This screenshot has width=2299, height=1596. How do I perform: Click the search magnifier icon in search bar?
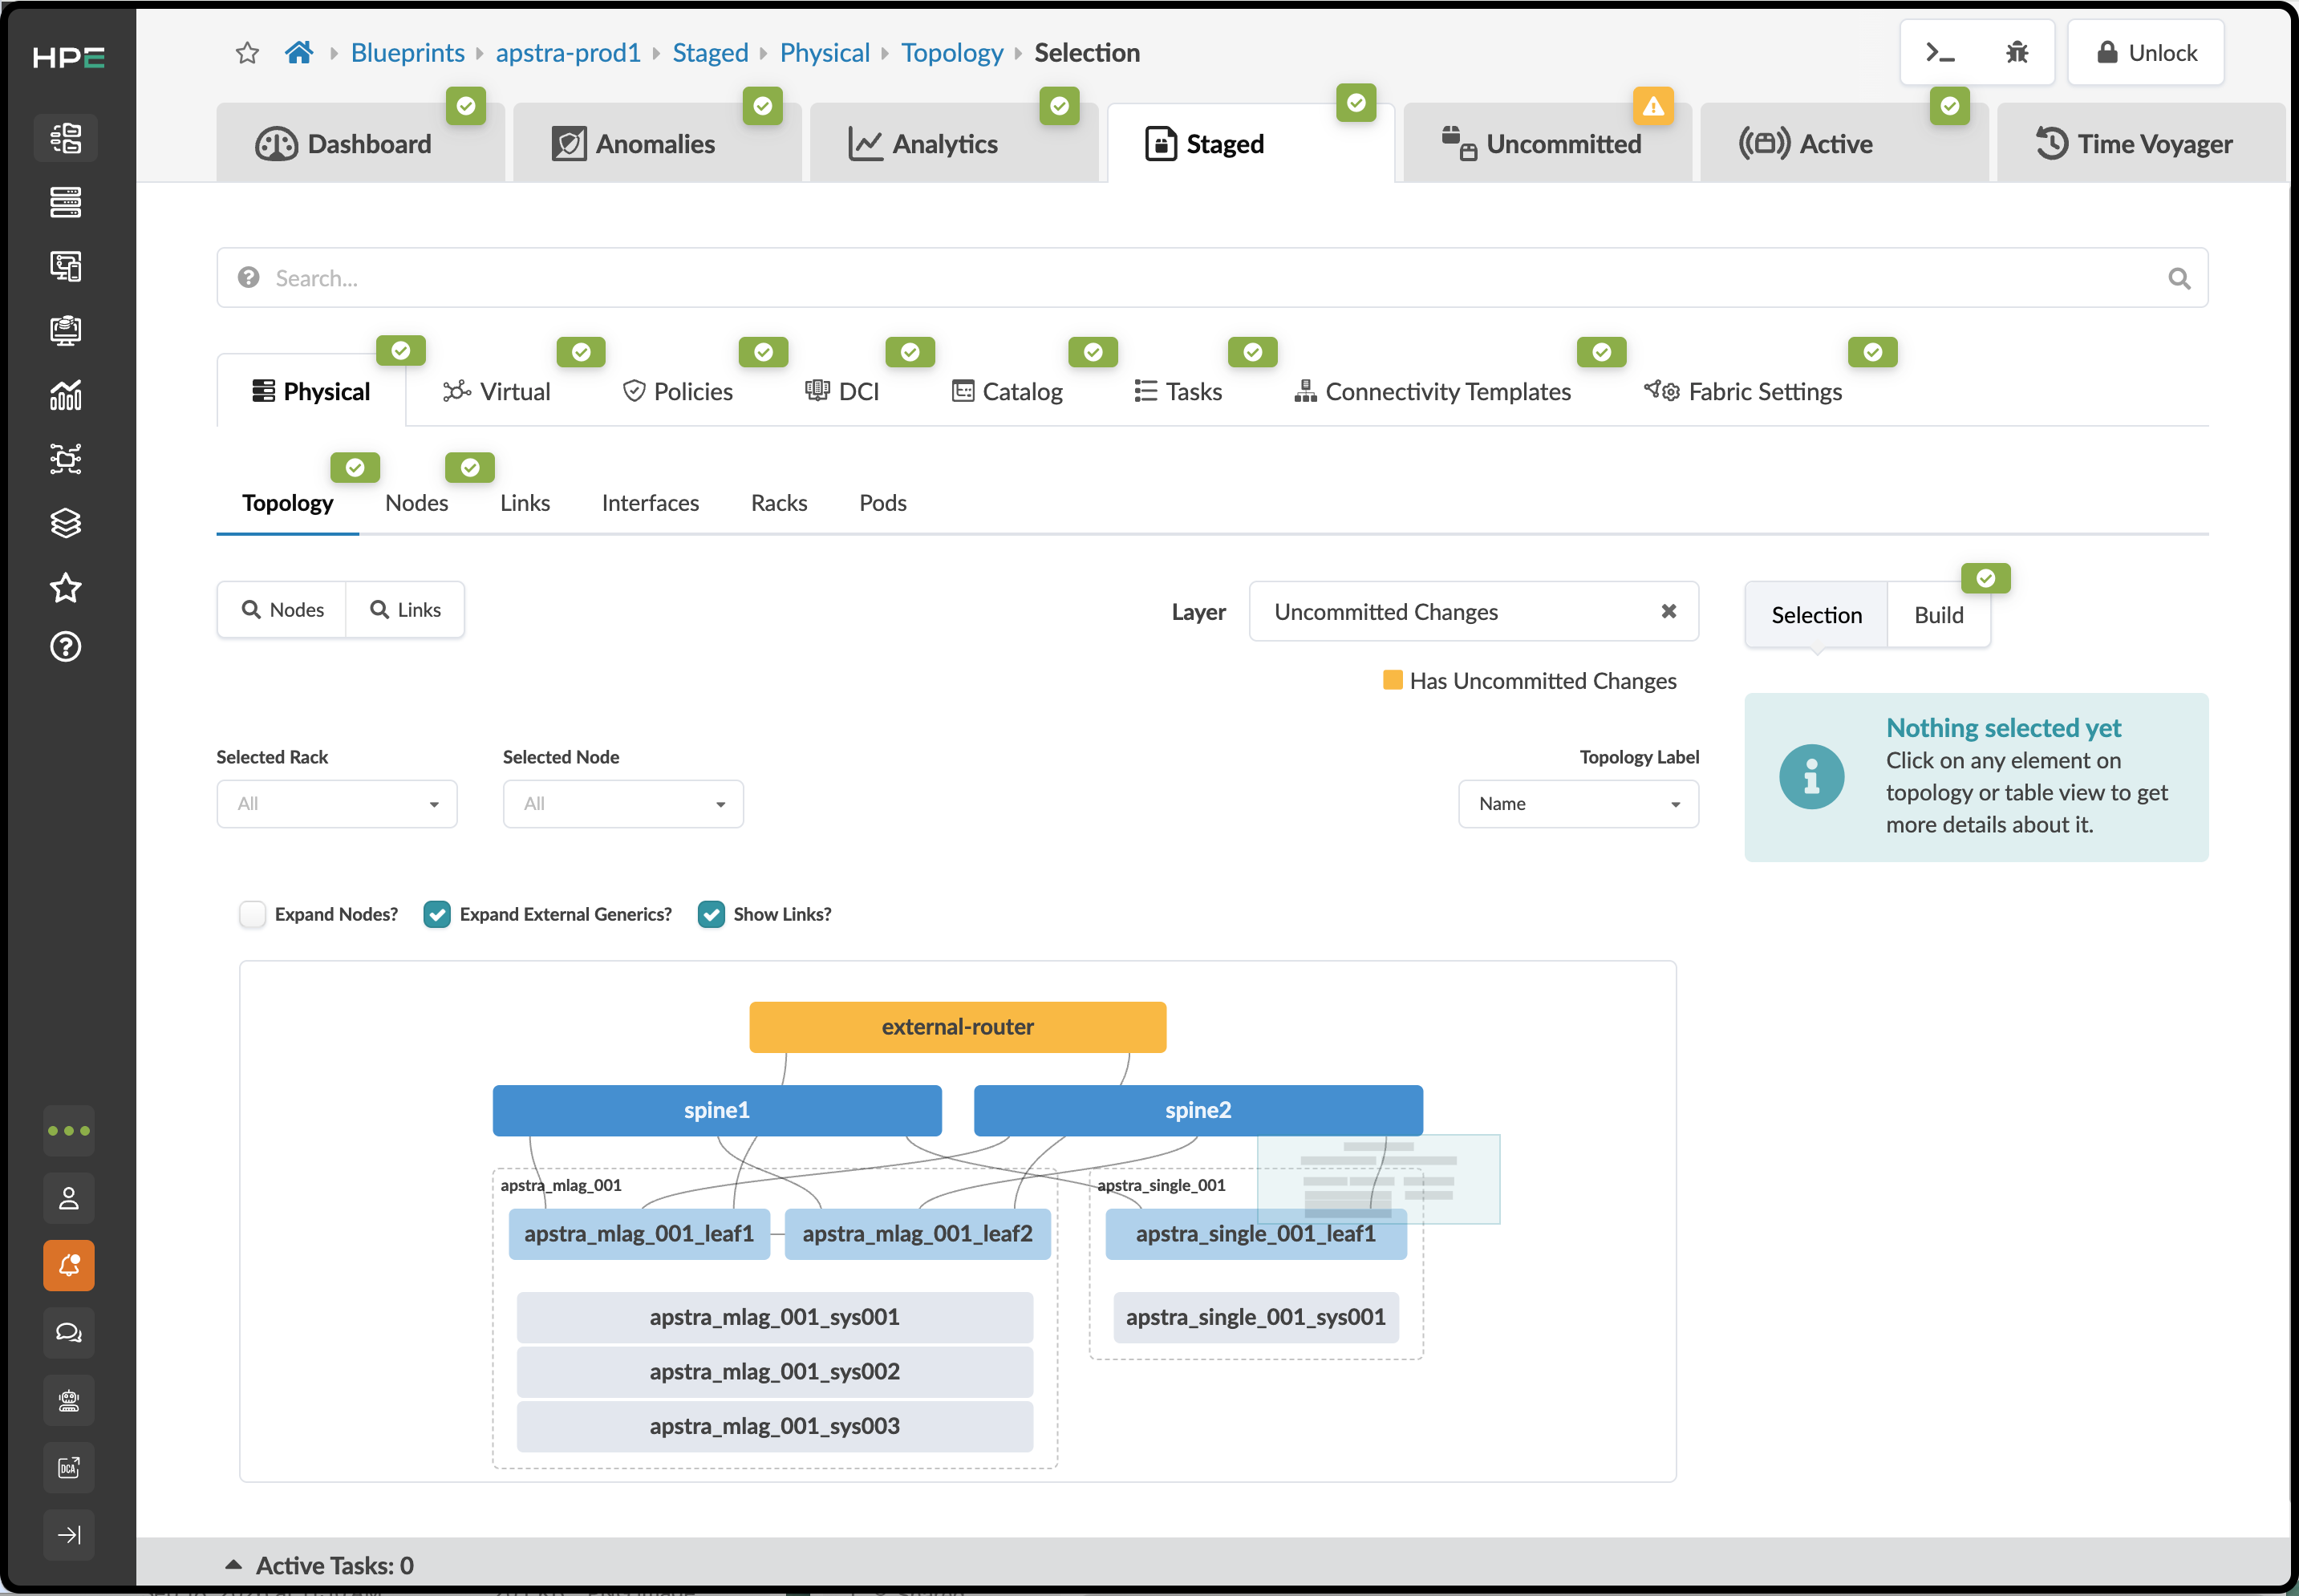(2179, 279)
